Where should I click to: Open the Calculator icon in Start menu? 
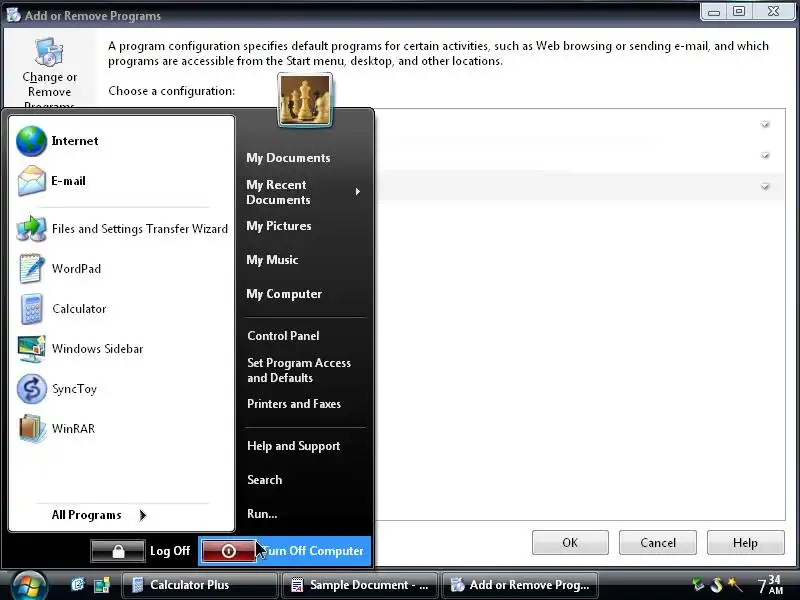tap(32, 309)
